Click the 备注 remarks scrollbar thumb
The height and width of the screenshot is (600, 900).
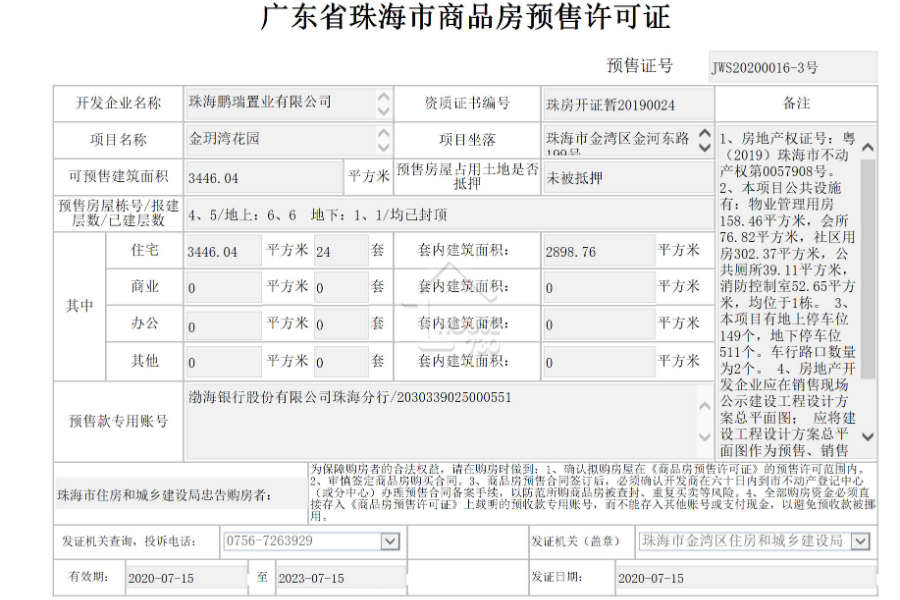pyautogui.click(x=868, y=269)
